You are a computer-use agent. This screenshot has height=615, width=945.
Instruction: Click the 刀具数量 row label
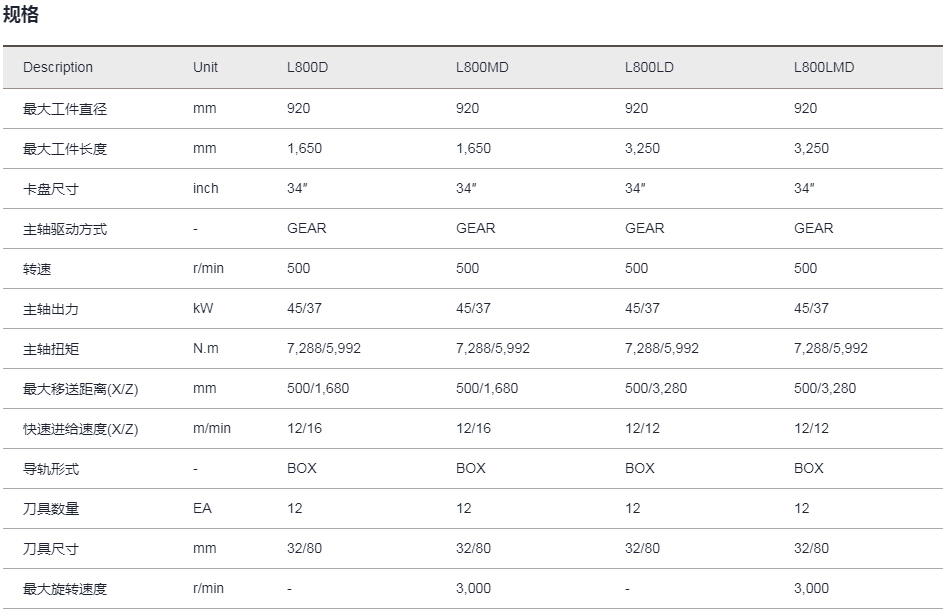click(51, 509)
